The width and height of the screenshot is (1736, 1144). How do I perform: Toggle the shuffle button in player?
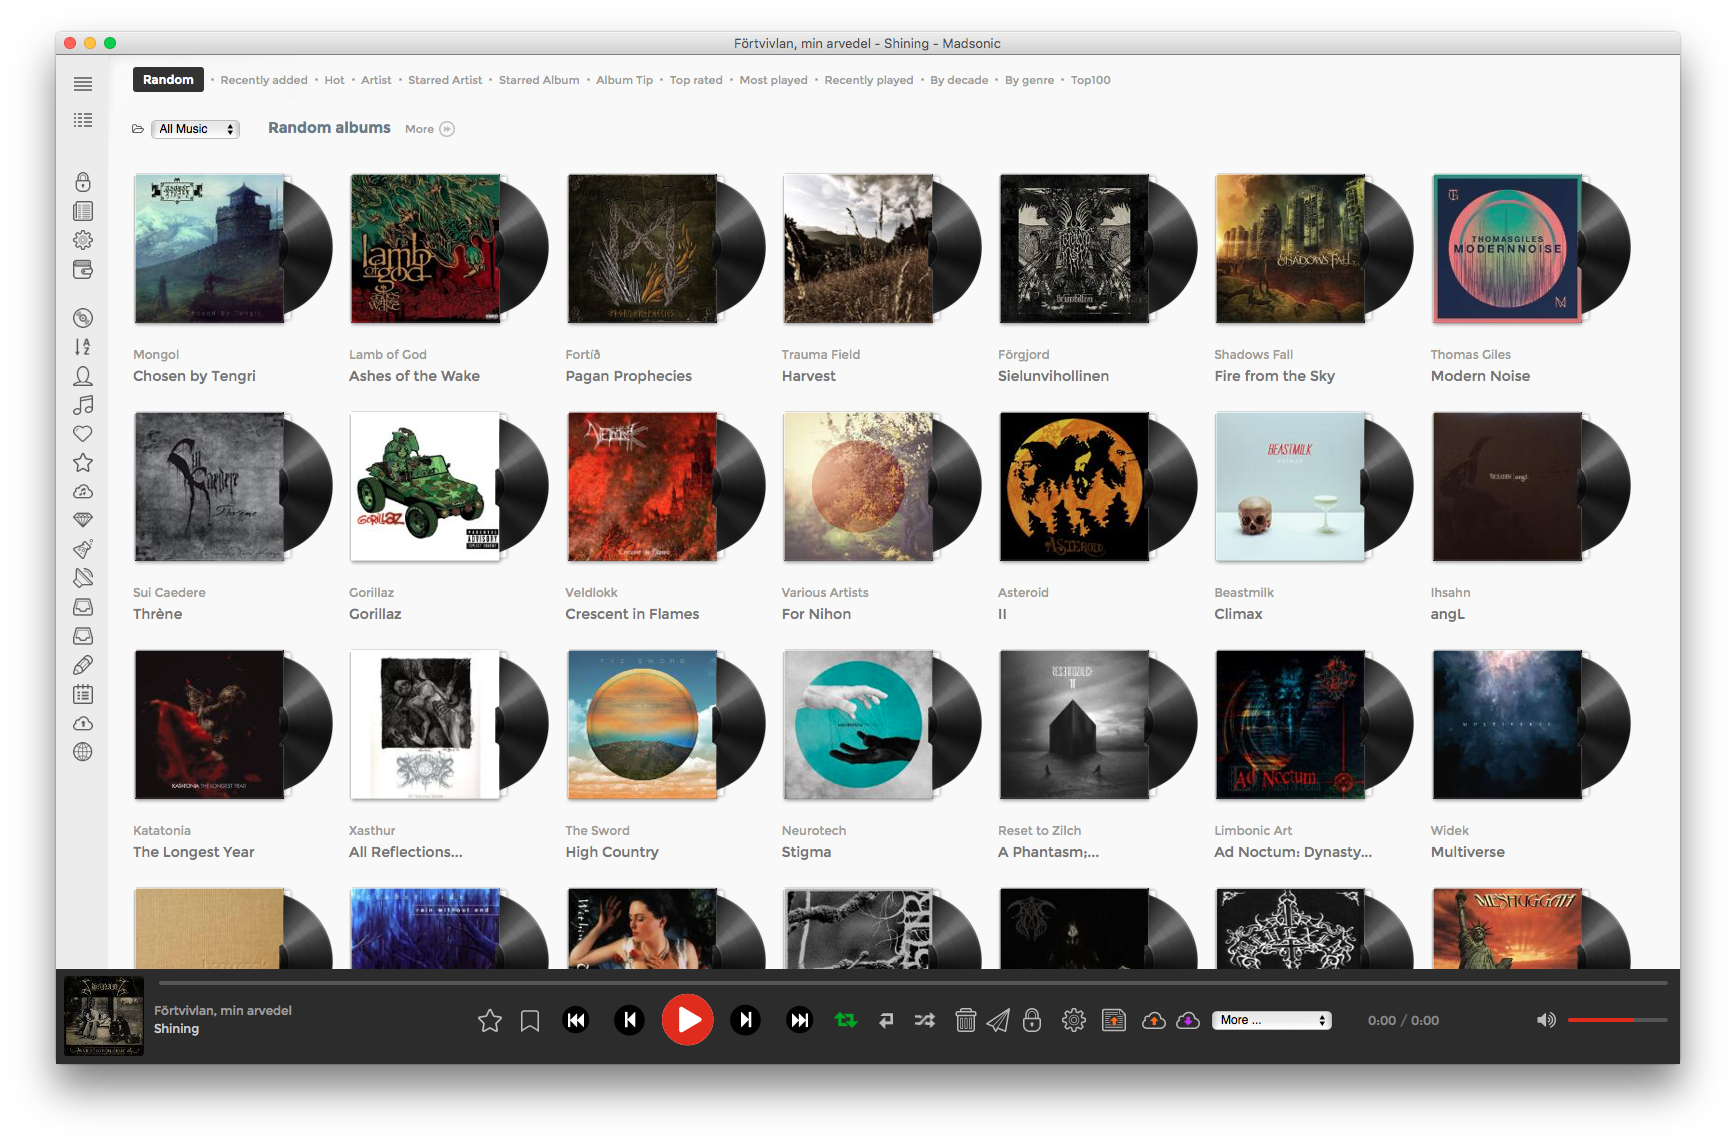(925, 1020)
